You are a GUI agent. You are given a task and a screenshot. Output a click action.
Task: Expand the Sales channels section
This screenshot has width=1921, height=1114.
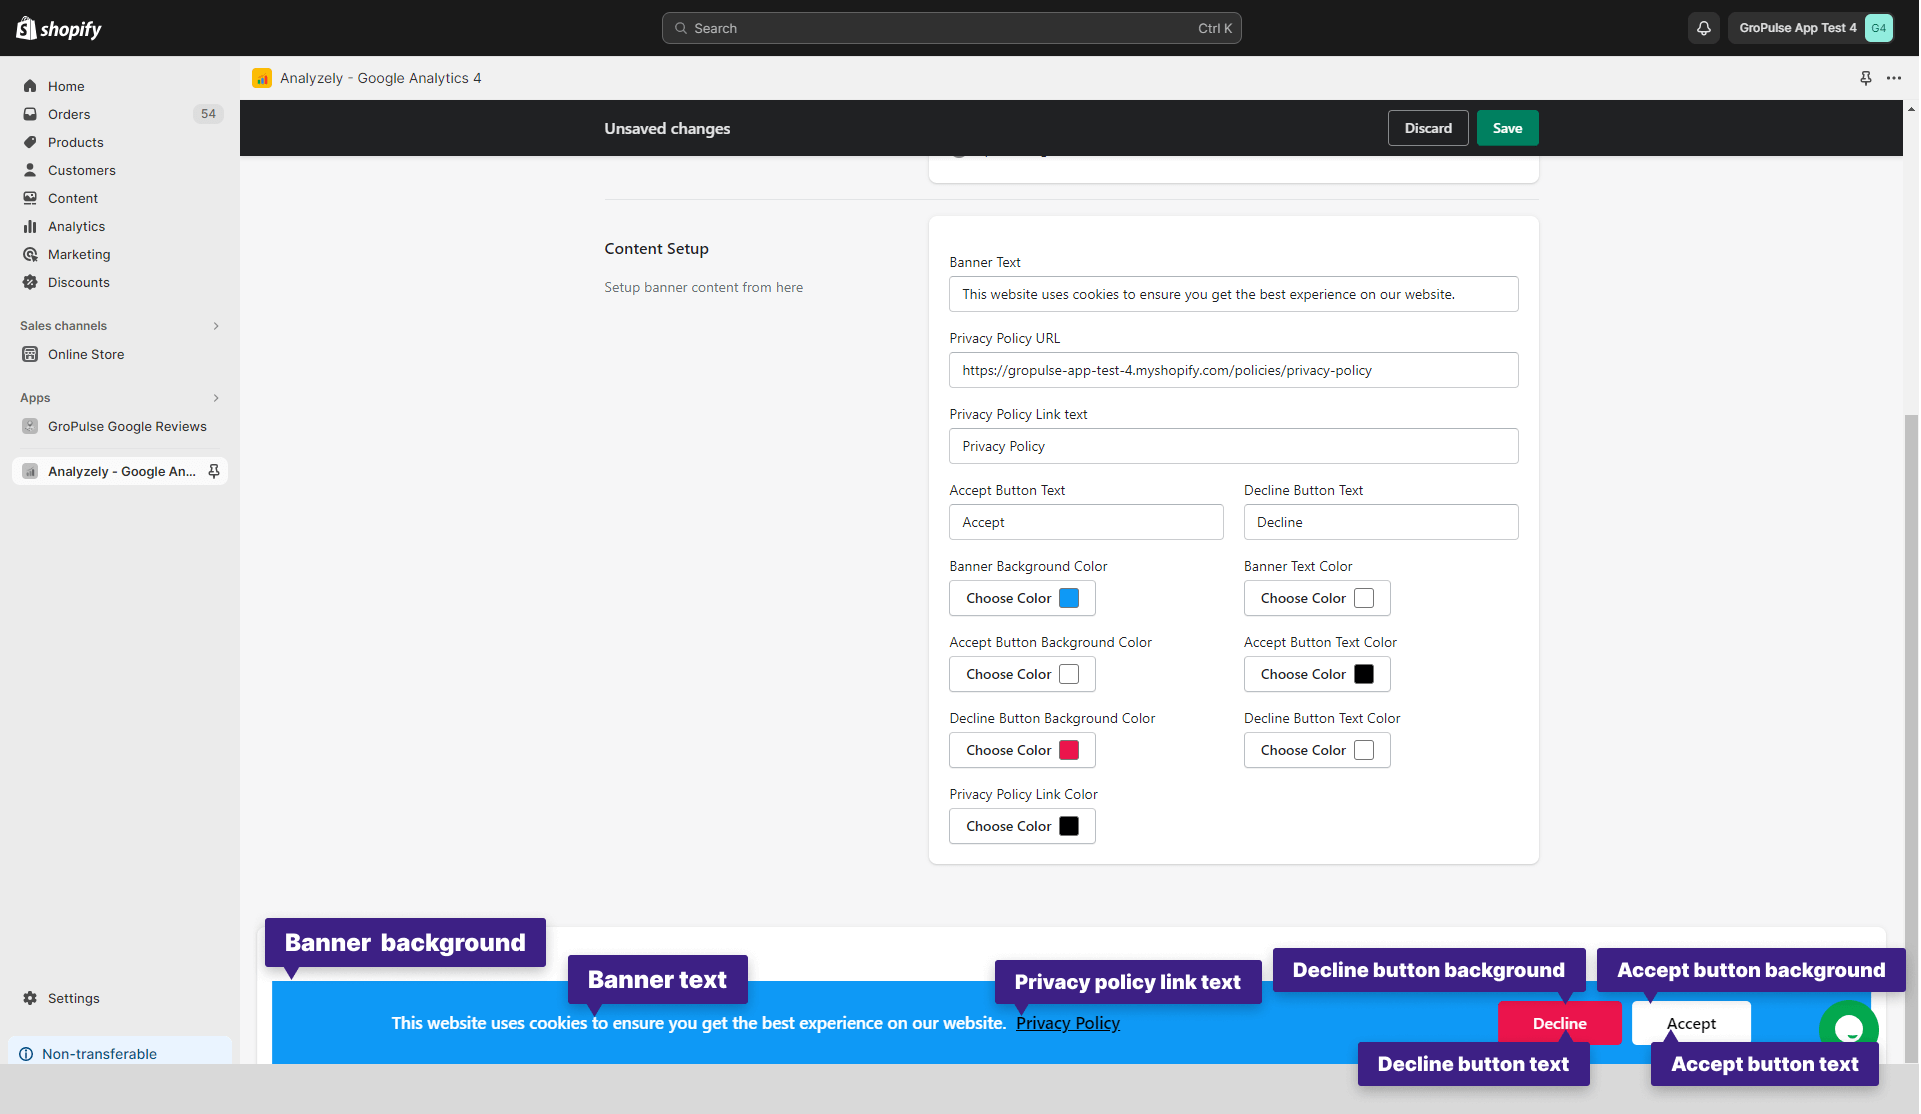[216, 326]
